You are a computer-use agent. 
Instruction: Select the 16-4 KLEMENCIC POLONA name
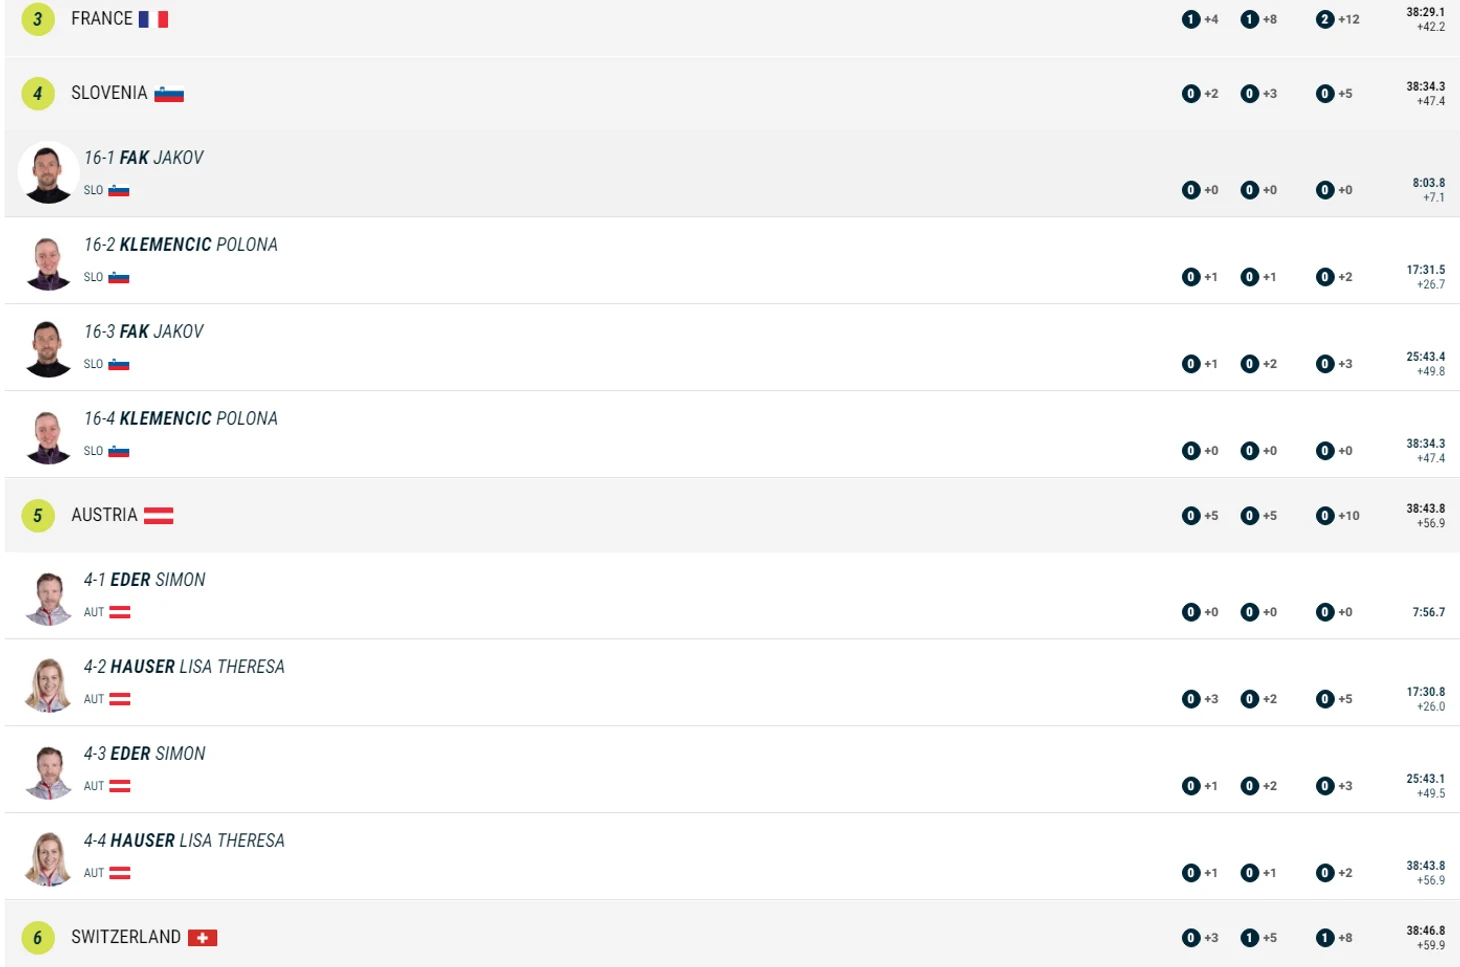pyautogui.click(x=181, y=419)
